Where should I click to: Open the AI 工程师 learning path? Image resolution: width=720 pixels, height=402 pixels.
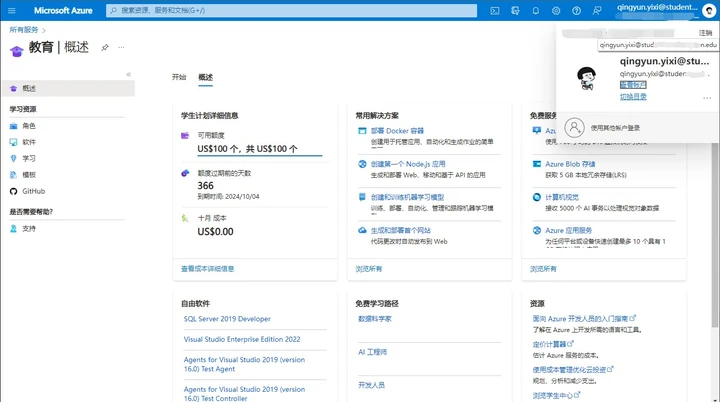pyautogui.click(x=372, y=352)
